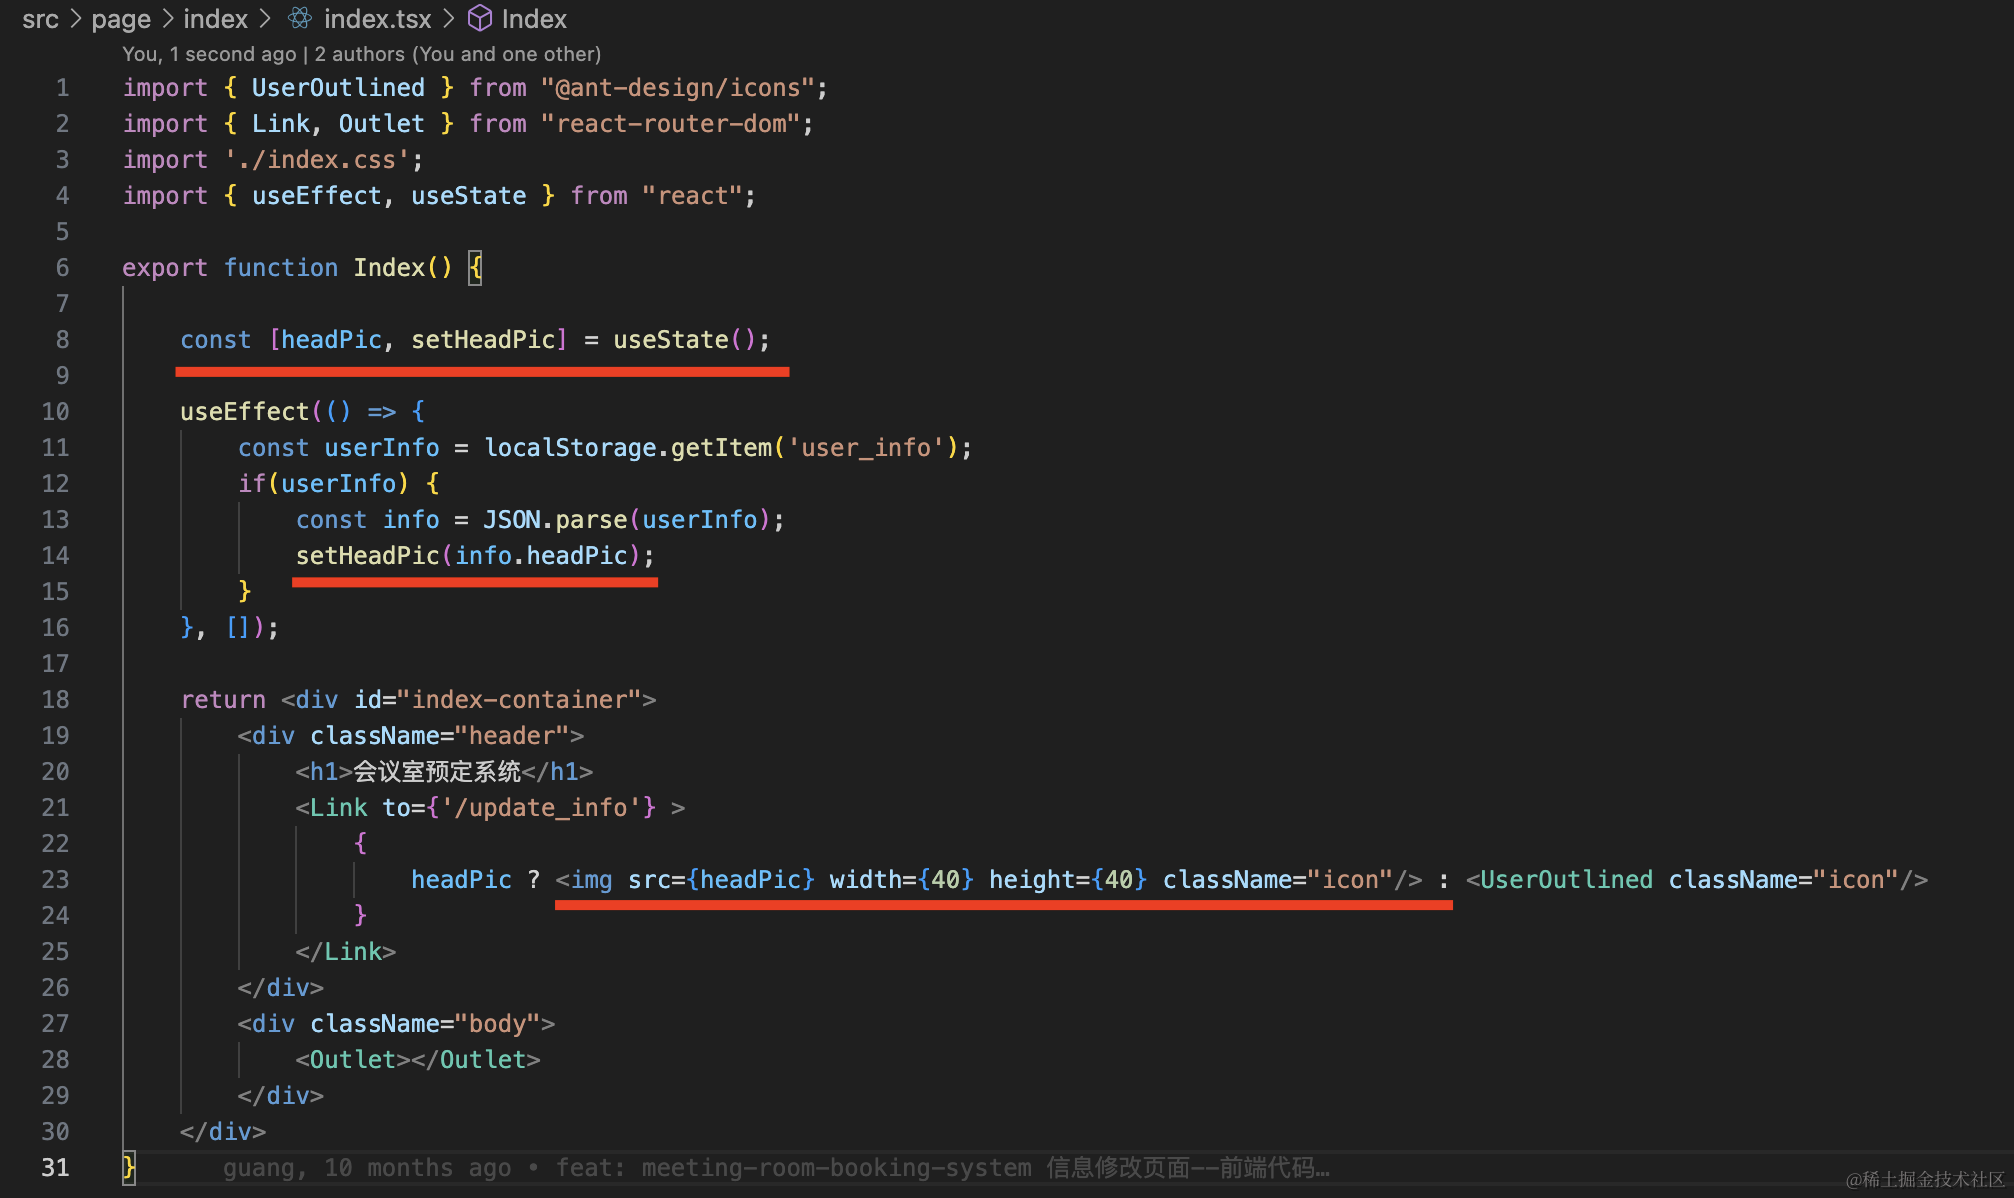Open index.tsx breadcrumb file dropdown
The image size is (2014, 1198).
click(x=377, y=19)
